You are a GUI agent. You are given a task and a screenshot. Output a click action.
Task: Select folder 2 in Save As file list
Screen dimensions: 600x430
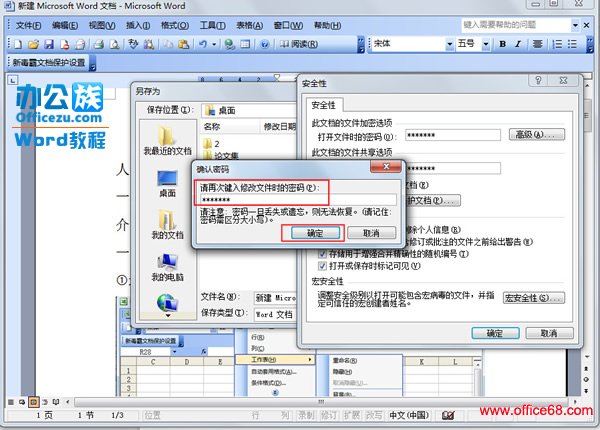pos(212,144)
